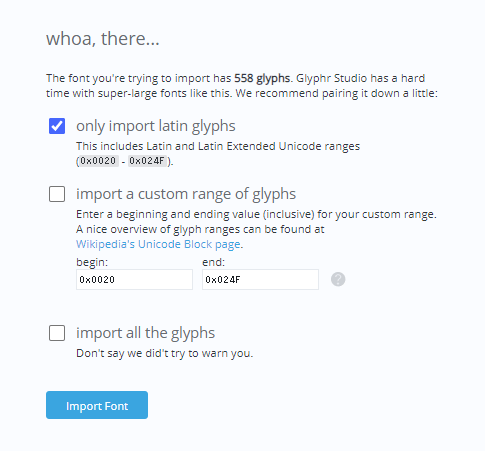
Task: Click the 'end:' field label
Action: pos(213,262)
